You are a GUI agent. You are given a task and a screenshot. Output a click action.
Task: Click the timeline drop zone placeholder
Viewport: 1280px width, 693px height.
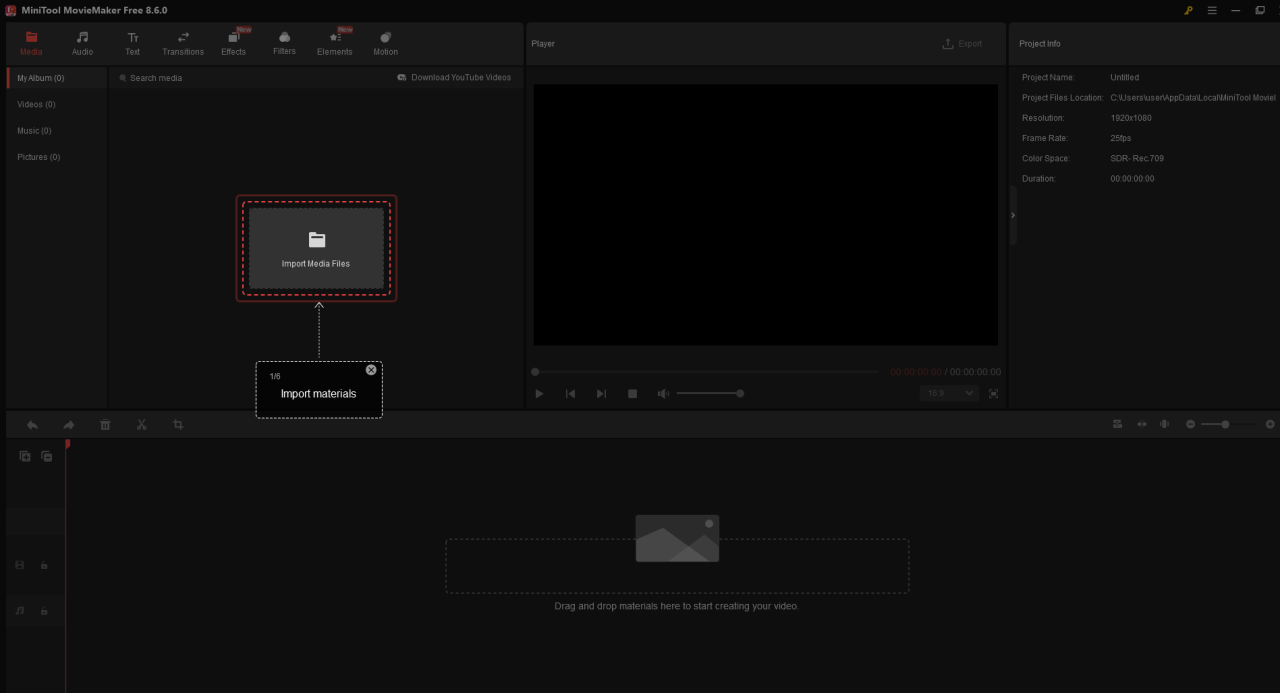click(677, 566)
